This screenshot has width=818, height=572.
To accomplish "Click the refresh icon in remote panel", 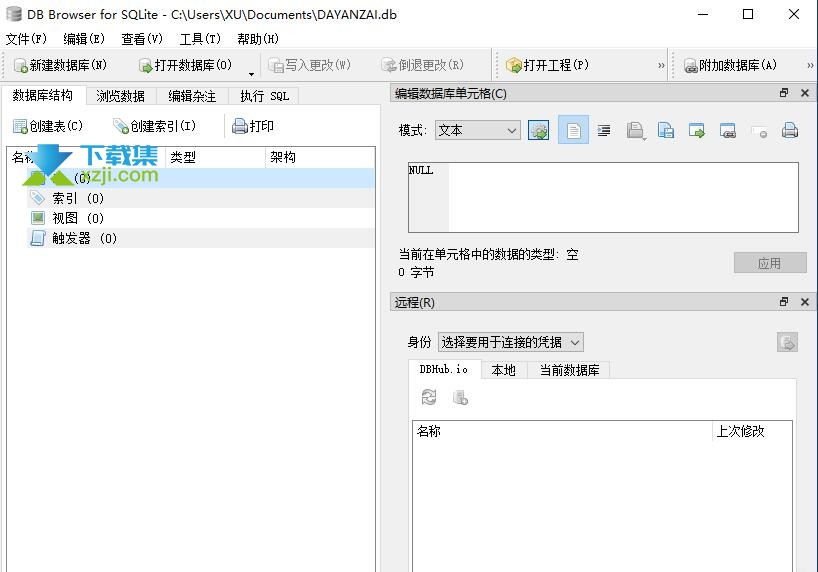I will [429, 398].
